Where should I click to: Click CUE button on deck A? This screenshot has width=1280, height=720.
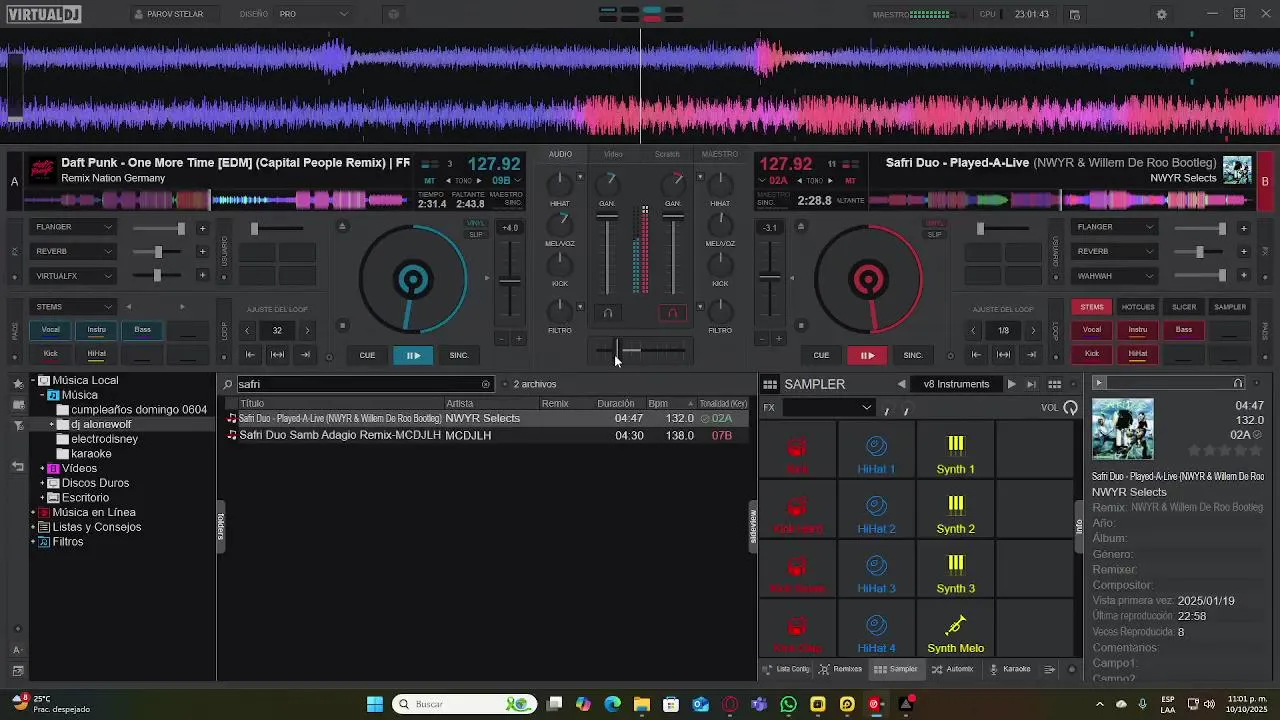click(367, 355)
